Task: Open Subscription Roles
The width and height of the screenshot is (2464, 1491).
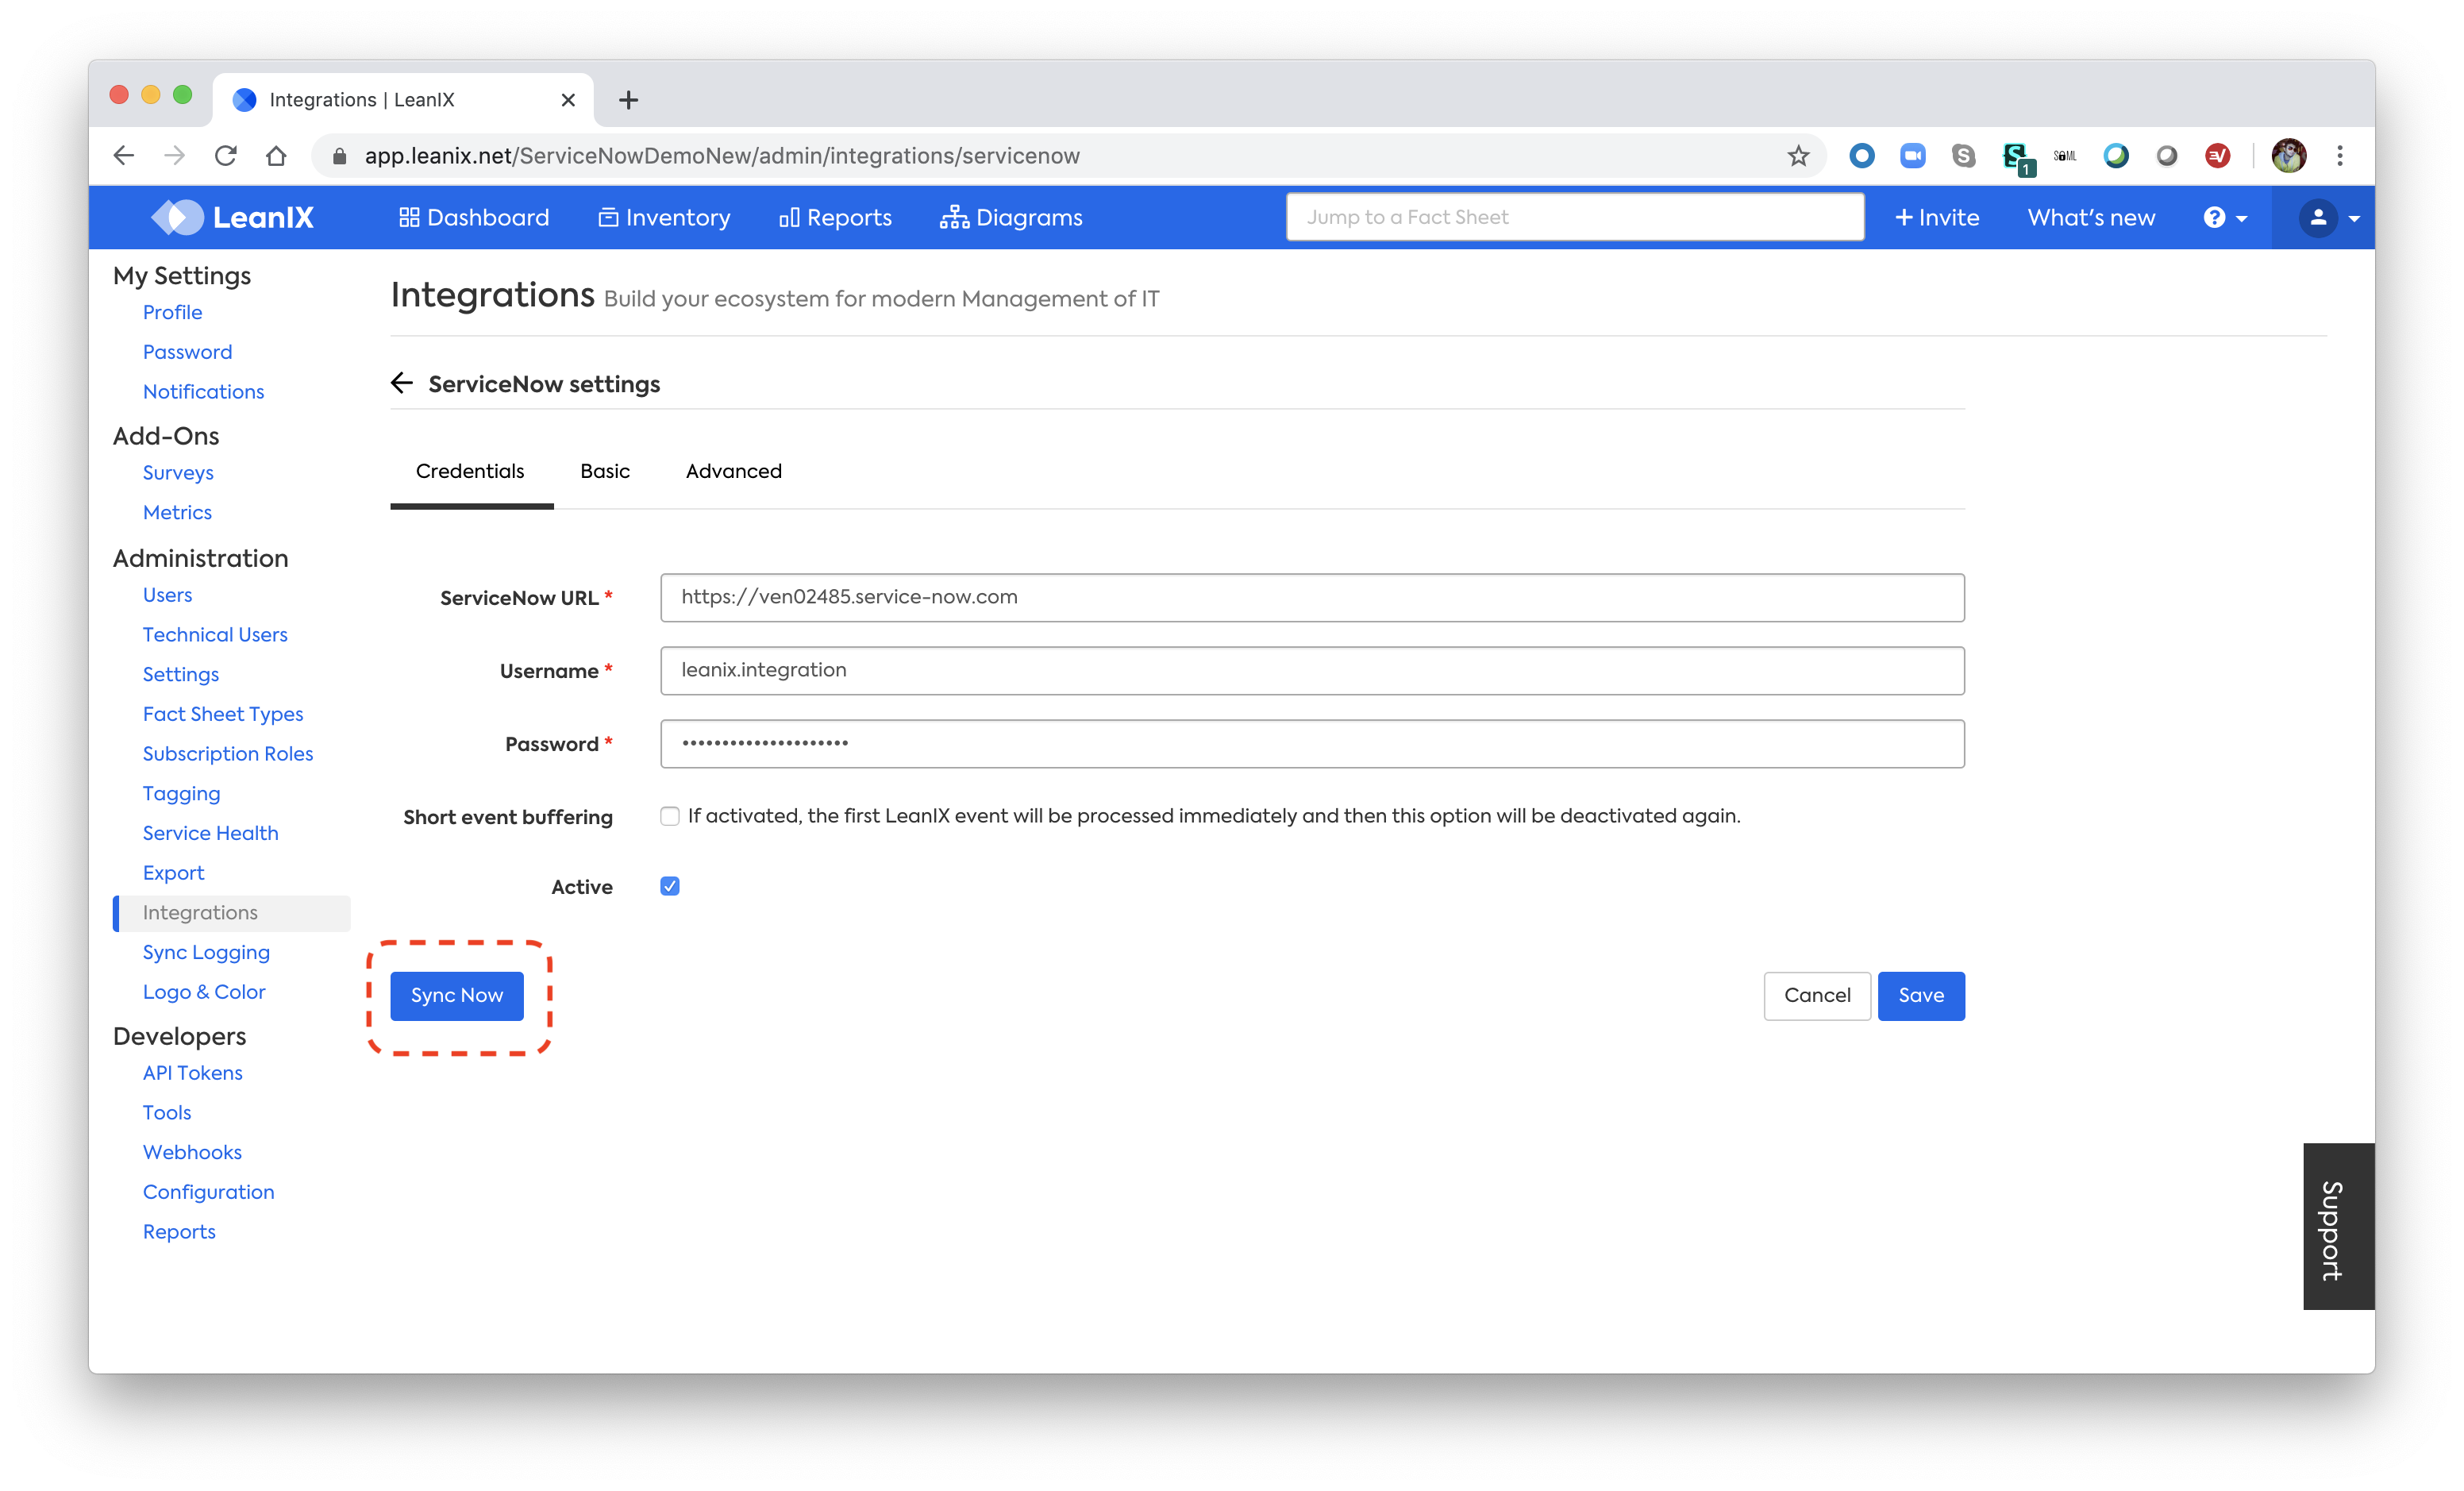Action: [x=228, y=754]
